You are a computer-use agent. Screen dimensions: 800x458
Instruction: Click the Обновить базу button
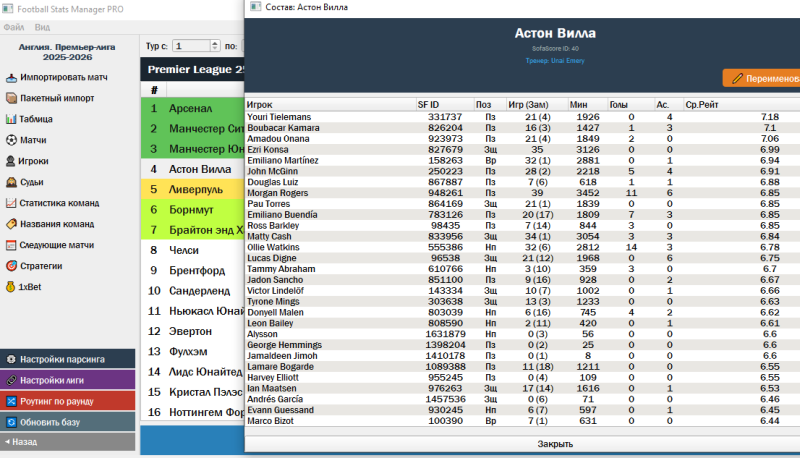point(68,422)
